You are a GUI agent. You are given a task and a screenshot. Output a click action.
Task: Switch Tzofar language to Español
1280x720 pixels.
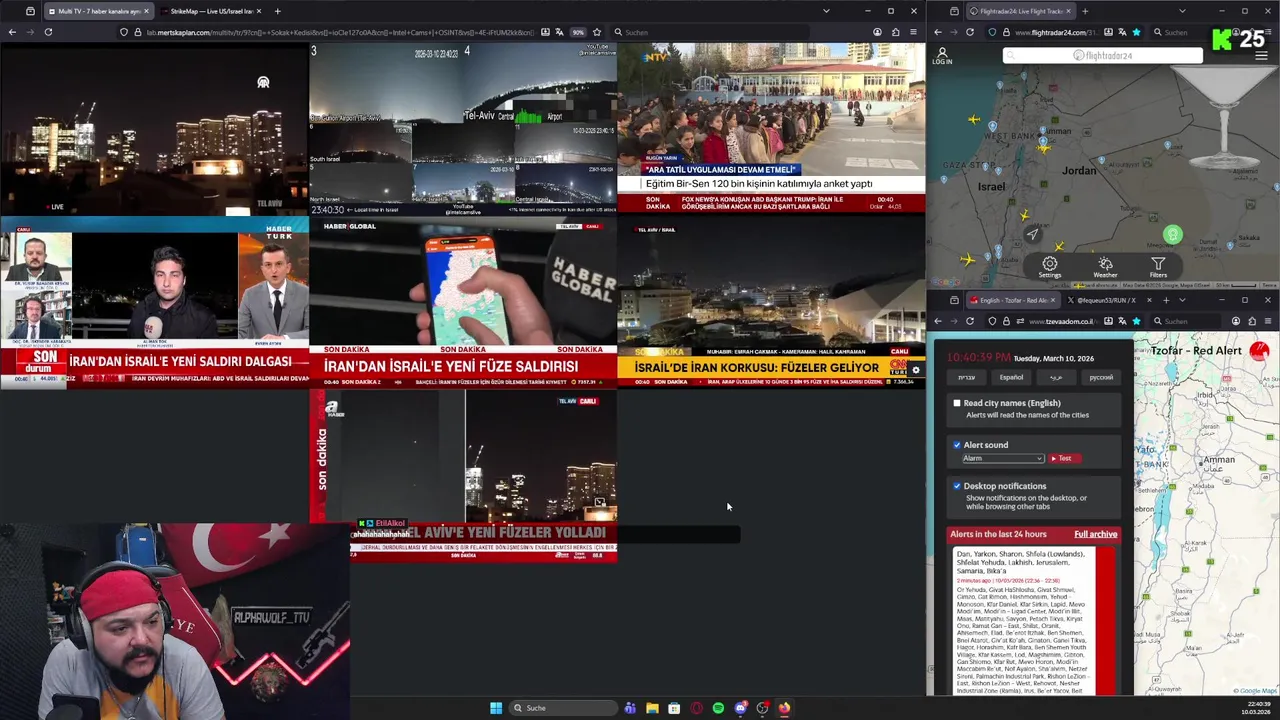coord(1011,377)
